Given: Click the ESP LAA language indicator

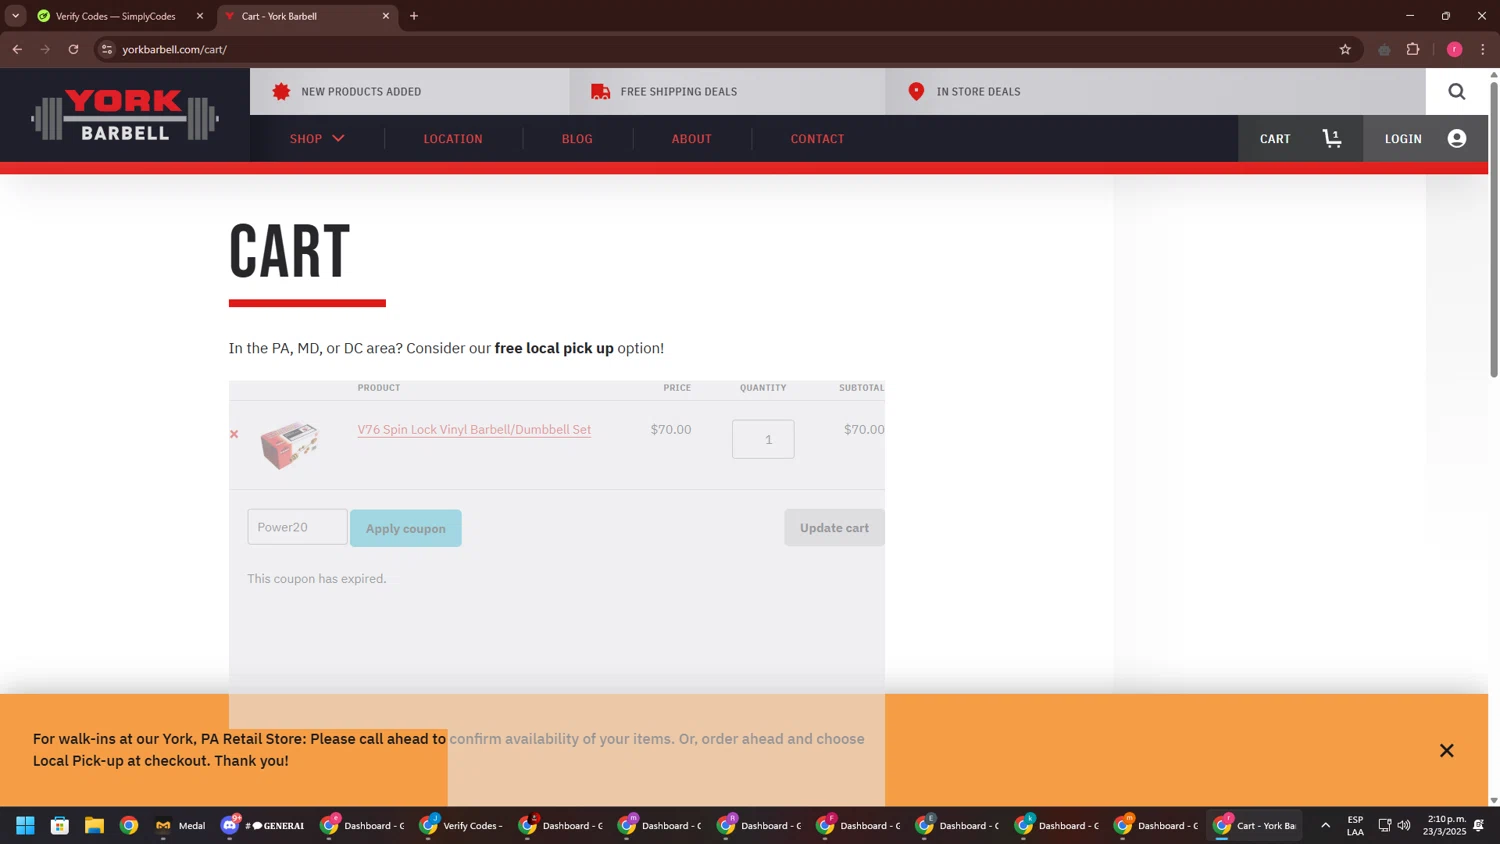Looking at the screenshot, I should pyautogui.click(x=1355, y=826).
